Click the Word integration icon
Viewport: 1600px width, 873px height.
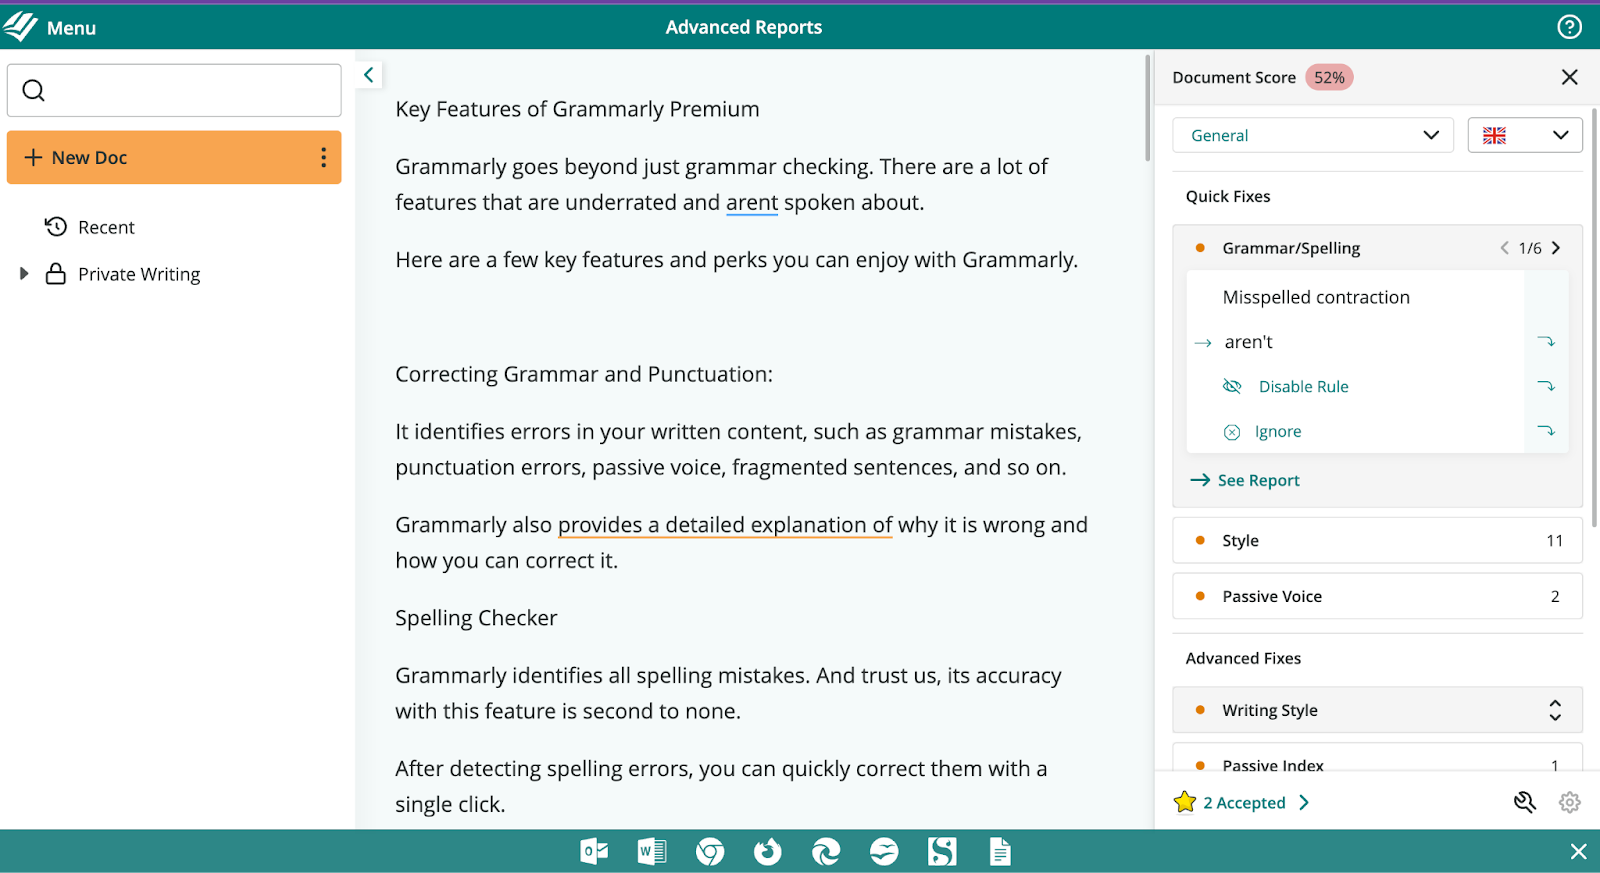(x=652, y=851)
